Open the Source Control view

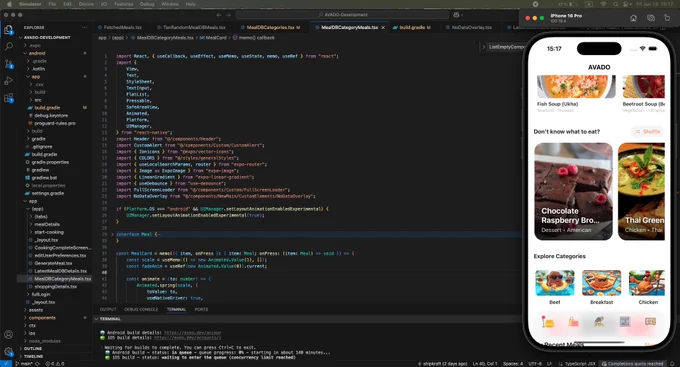tap(8, 64)
